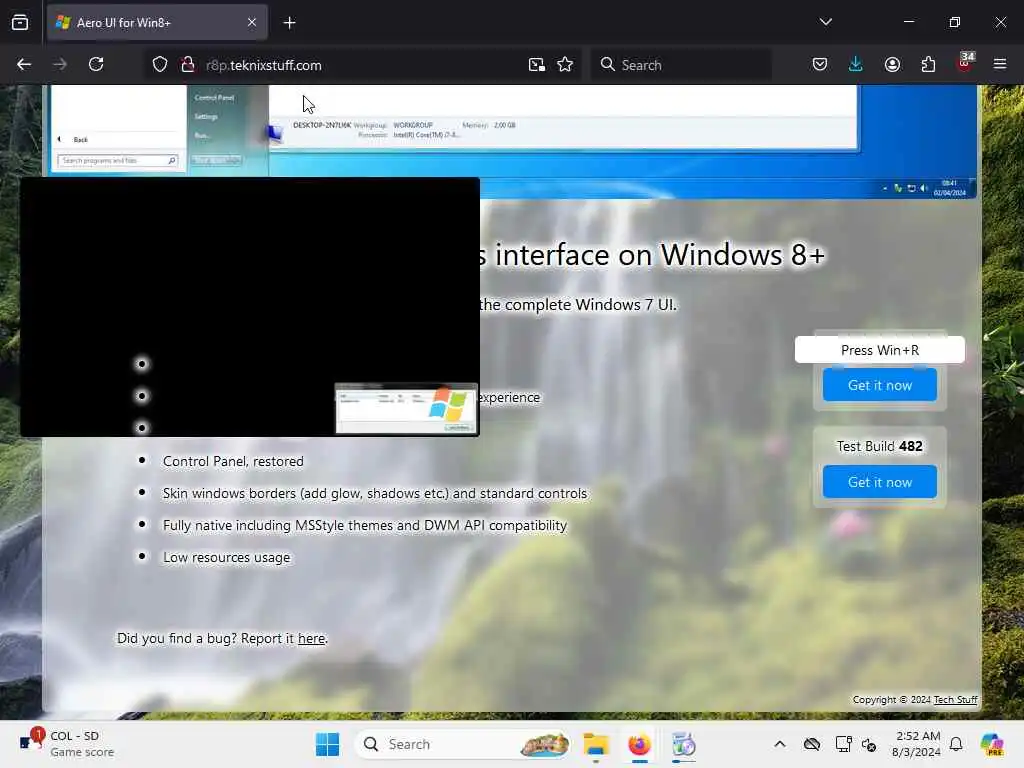The image size is (1024, 768).
Task: Click 'Low resources usage' feature text
Action: (227, 557)
